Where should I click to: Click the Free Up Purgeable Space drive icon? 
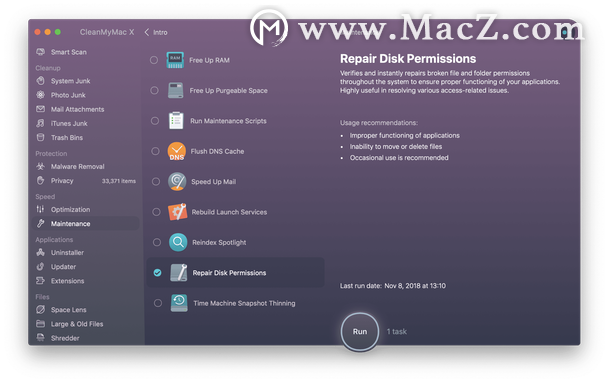tap(175, 90)
